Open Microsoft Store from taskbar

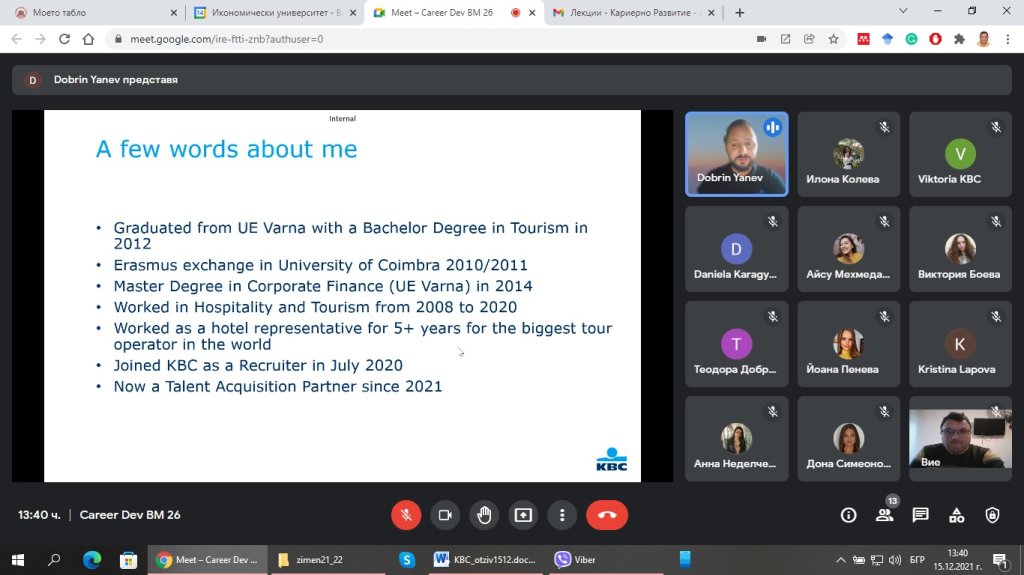tap(129, 560)
